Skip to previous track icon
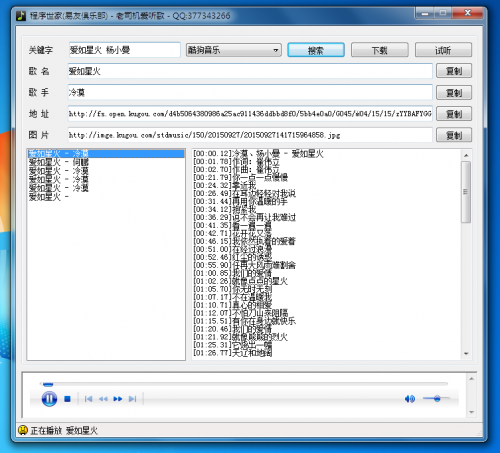This screenshot has width=500, height=453. [88, 399]
